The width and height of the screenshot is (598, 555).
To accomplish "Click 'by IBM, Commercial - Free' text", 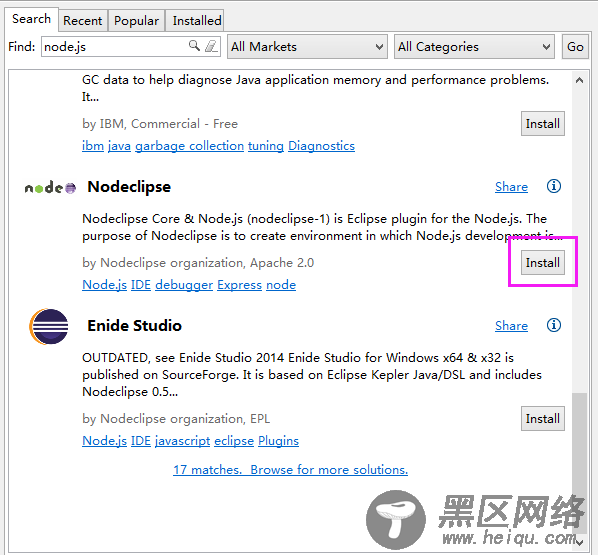I will [x=160, y=124].
